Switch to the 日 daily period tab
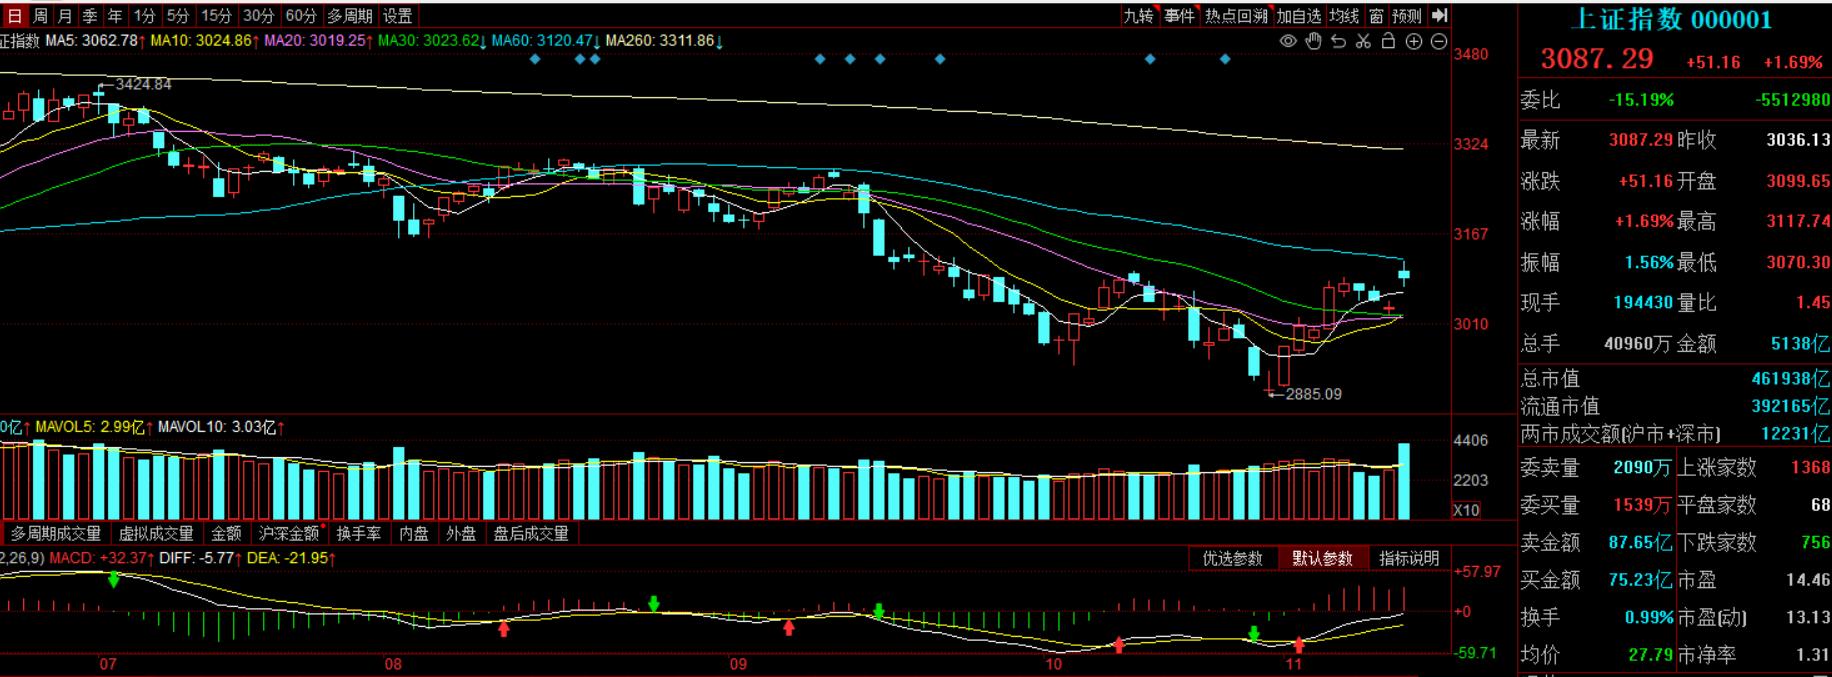The width and height of the screenshot is (1832, 677). [x=14, y=16]
